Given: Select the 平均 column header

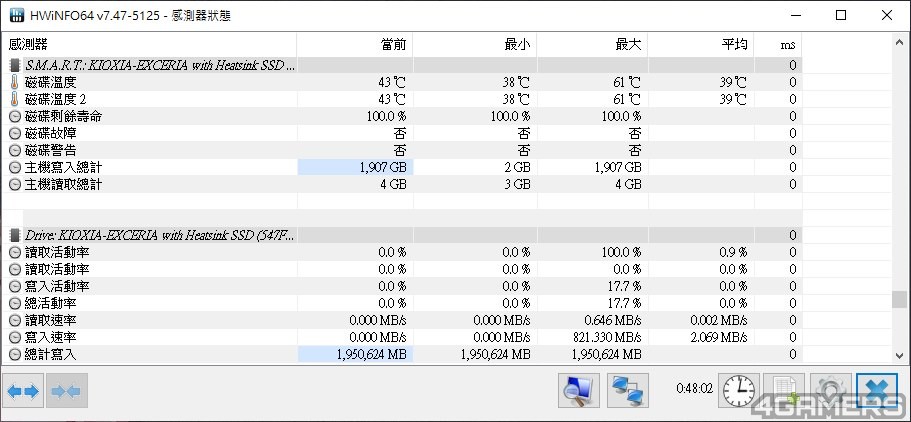Looking at the screenshot, I should click(701, 44).
